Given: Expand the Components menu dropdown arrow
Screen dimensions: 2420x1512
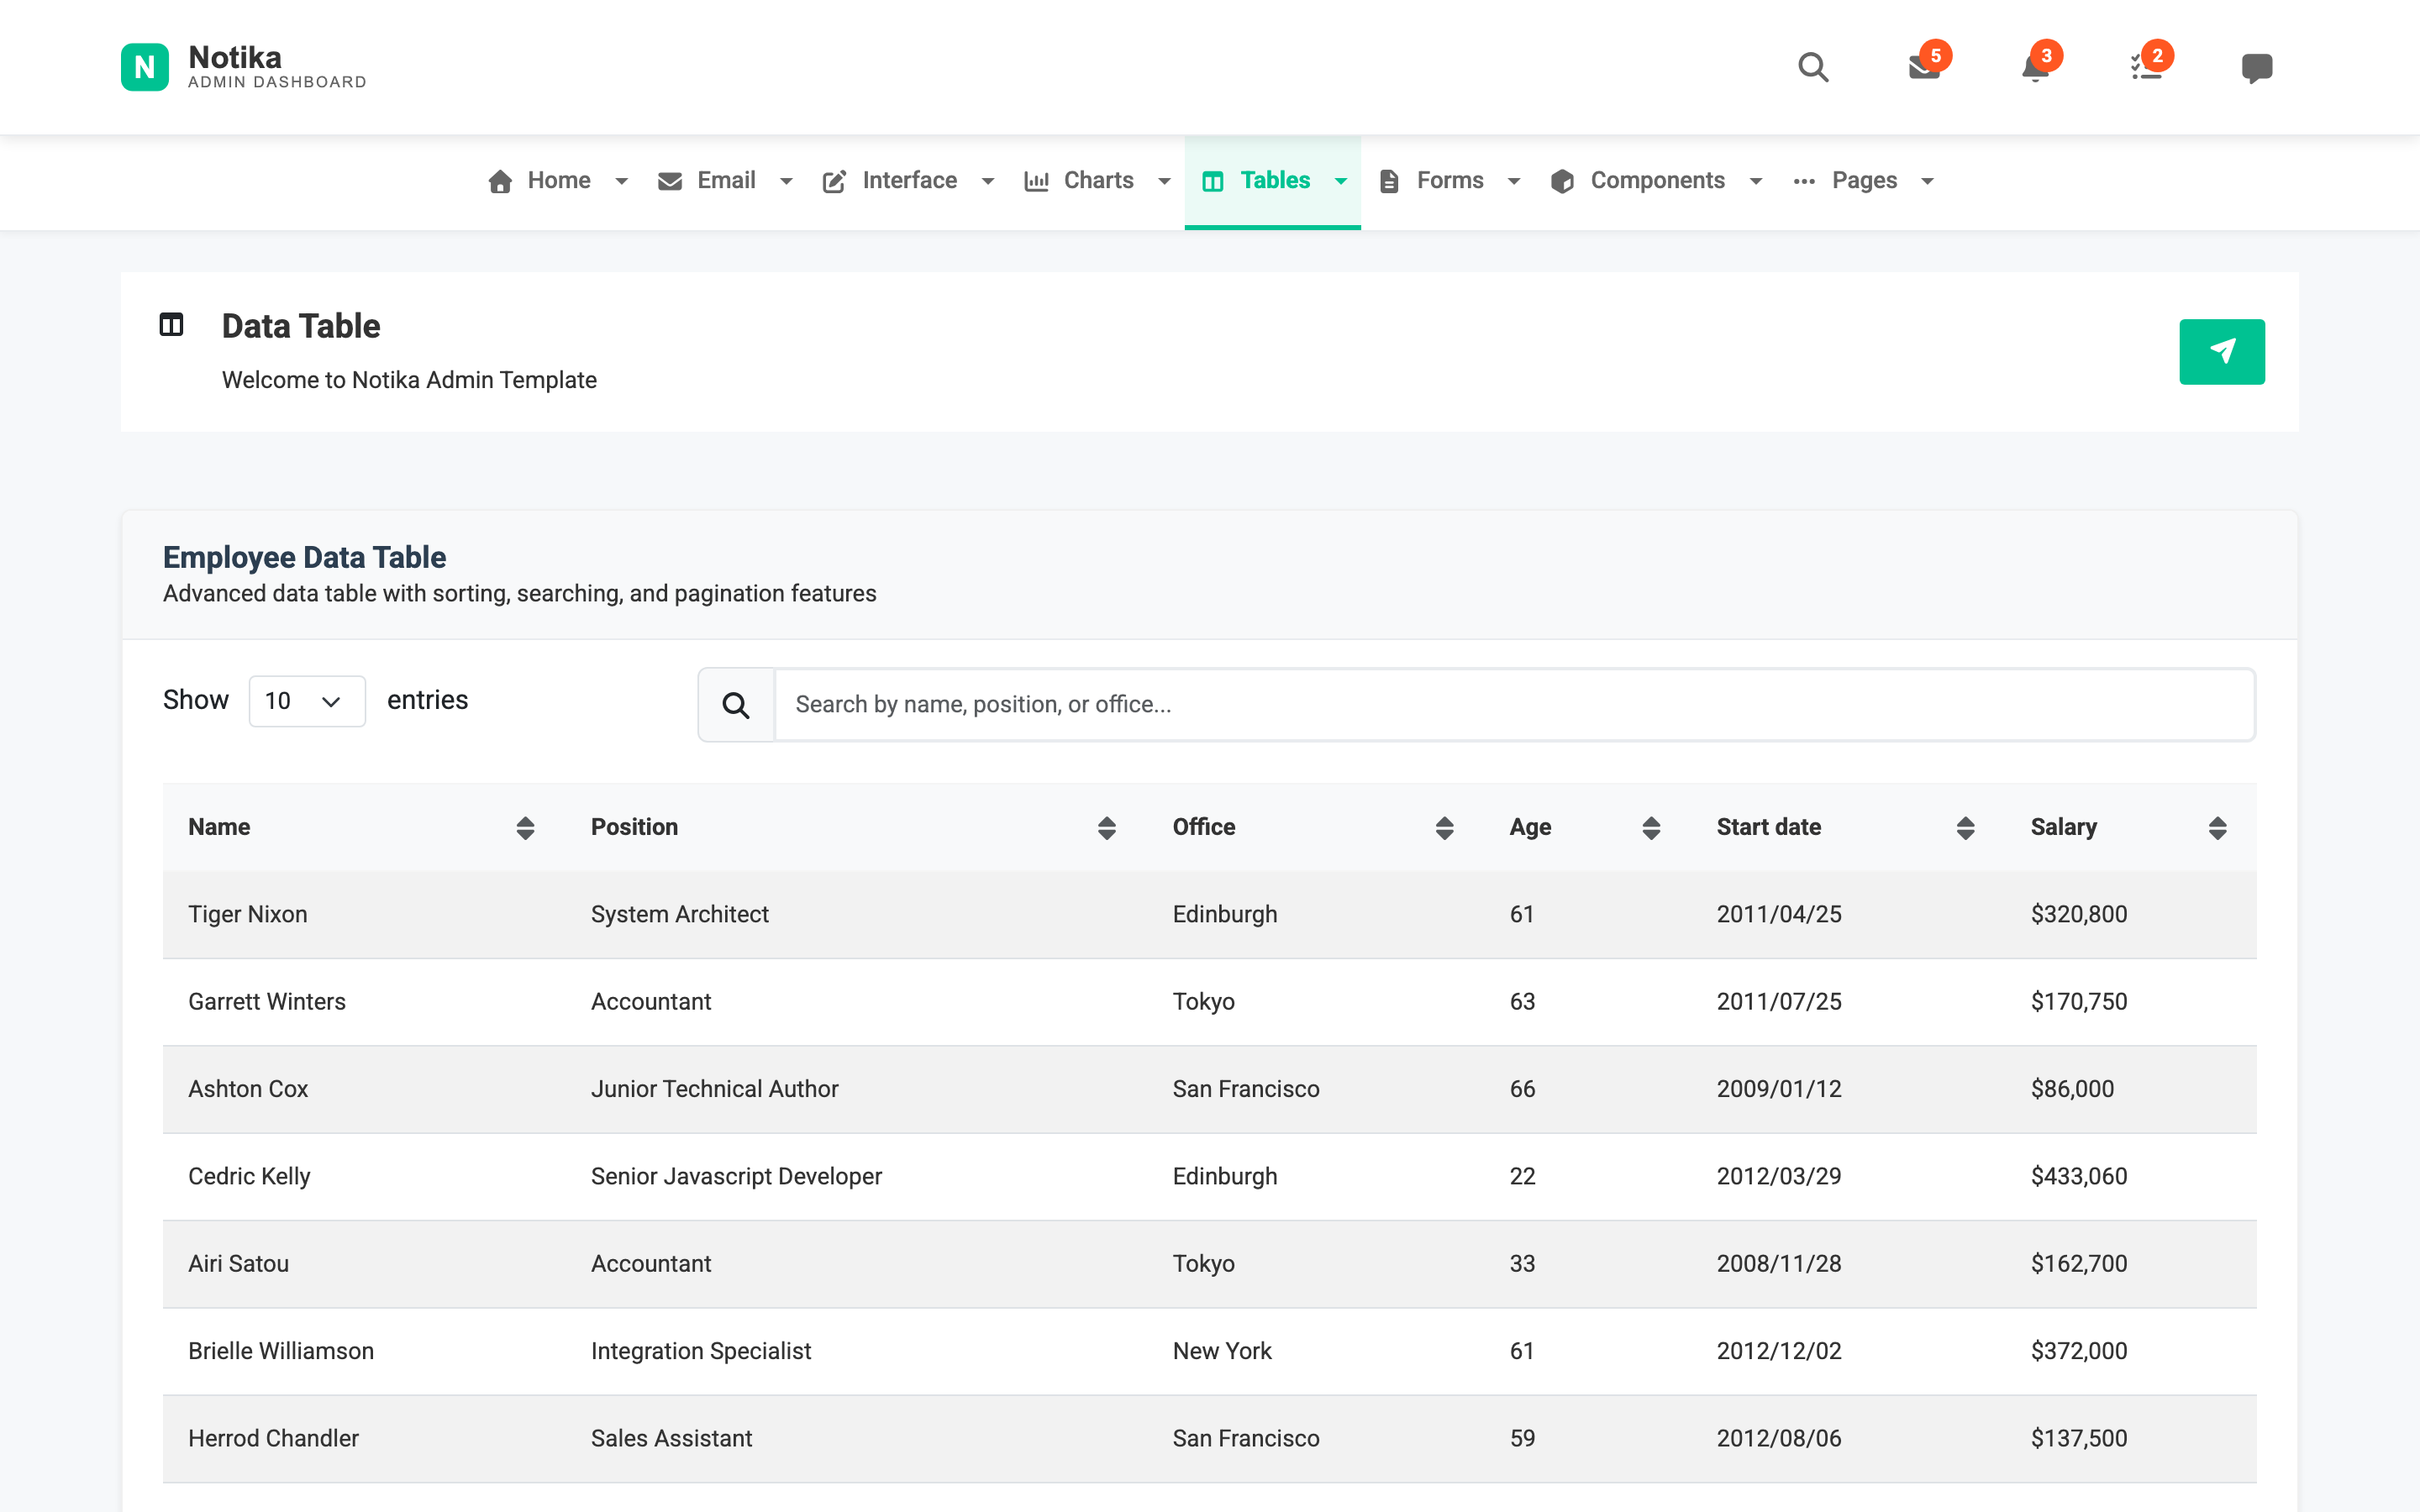Looking at the screenshot, I should (1756, 181).
